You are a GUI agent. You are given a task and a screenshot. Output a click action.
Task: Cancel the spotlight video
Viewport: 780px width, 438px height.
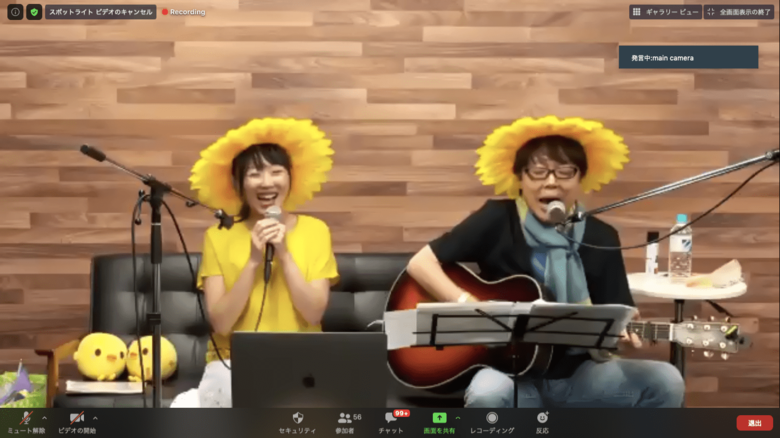pos(100,12)
